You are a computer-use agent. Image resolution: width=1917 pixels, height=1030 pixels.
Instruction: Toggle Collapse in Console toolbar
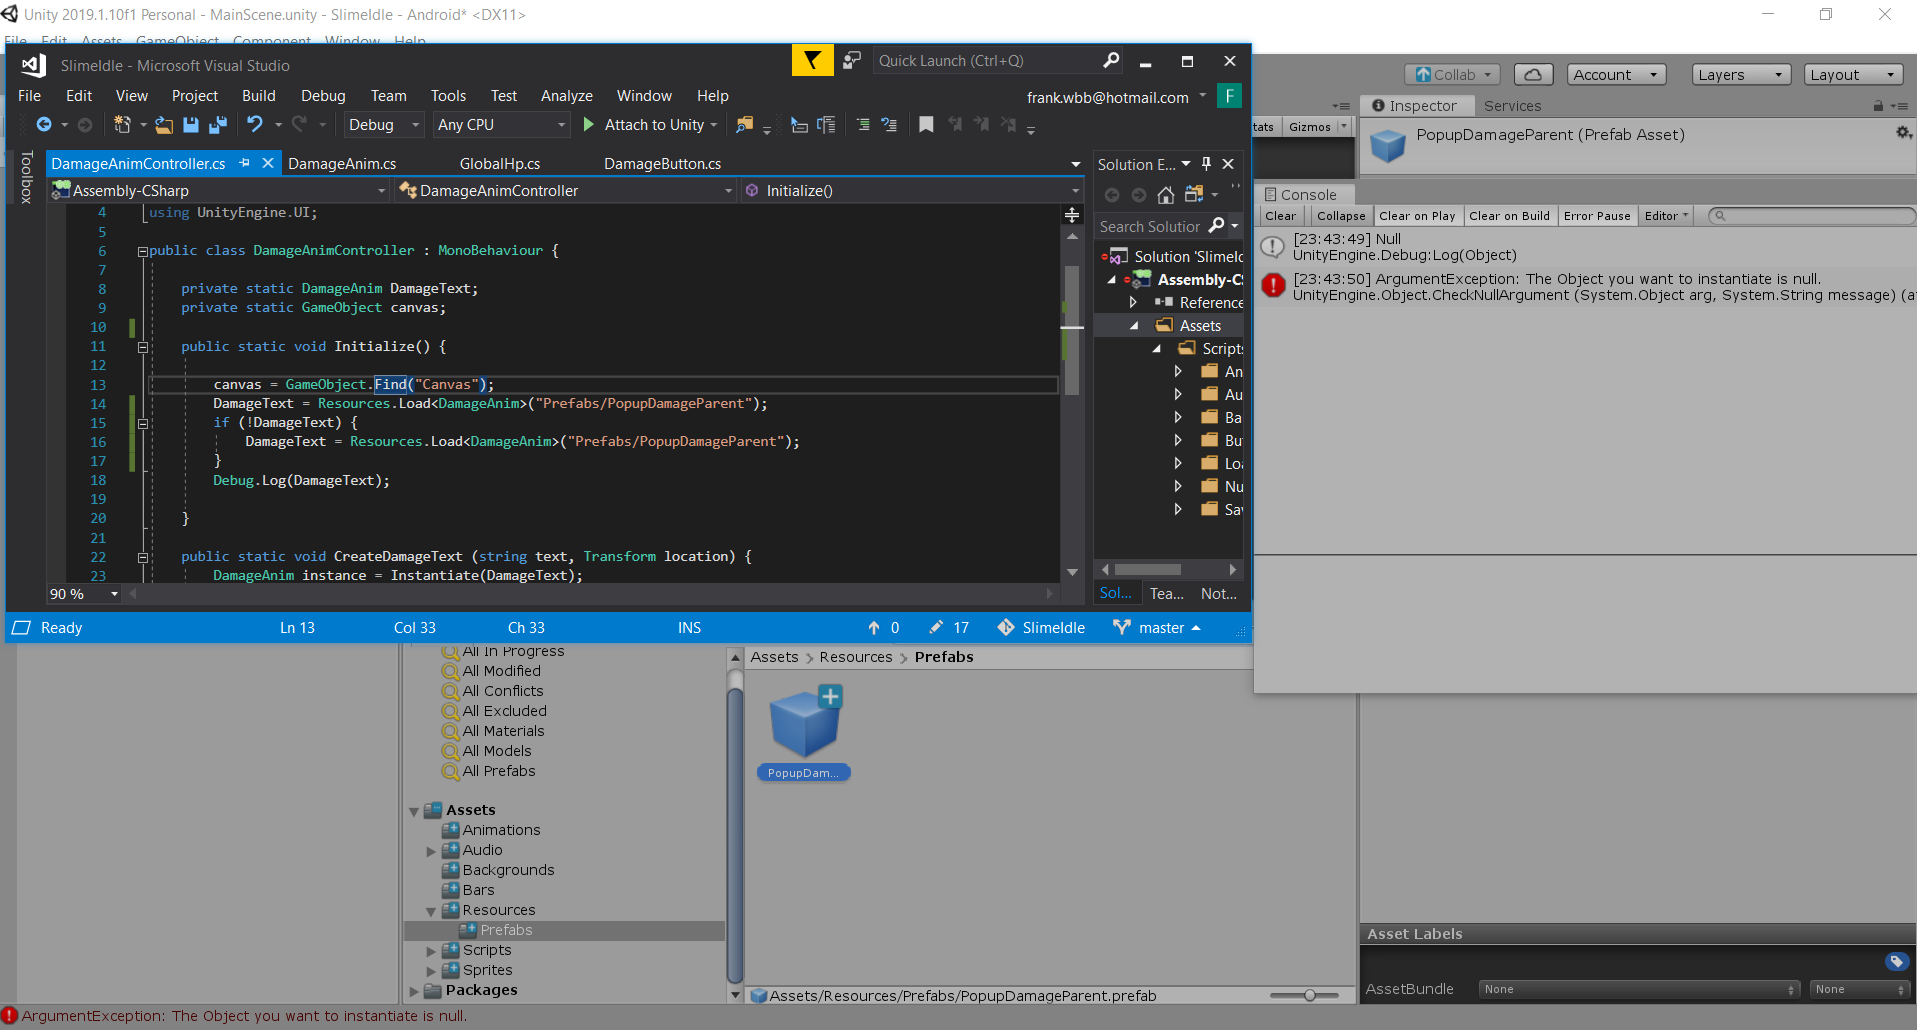click(1340, 216)
